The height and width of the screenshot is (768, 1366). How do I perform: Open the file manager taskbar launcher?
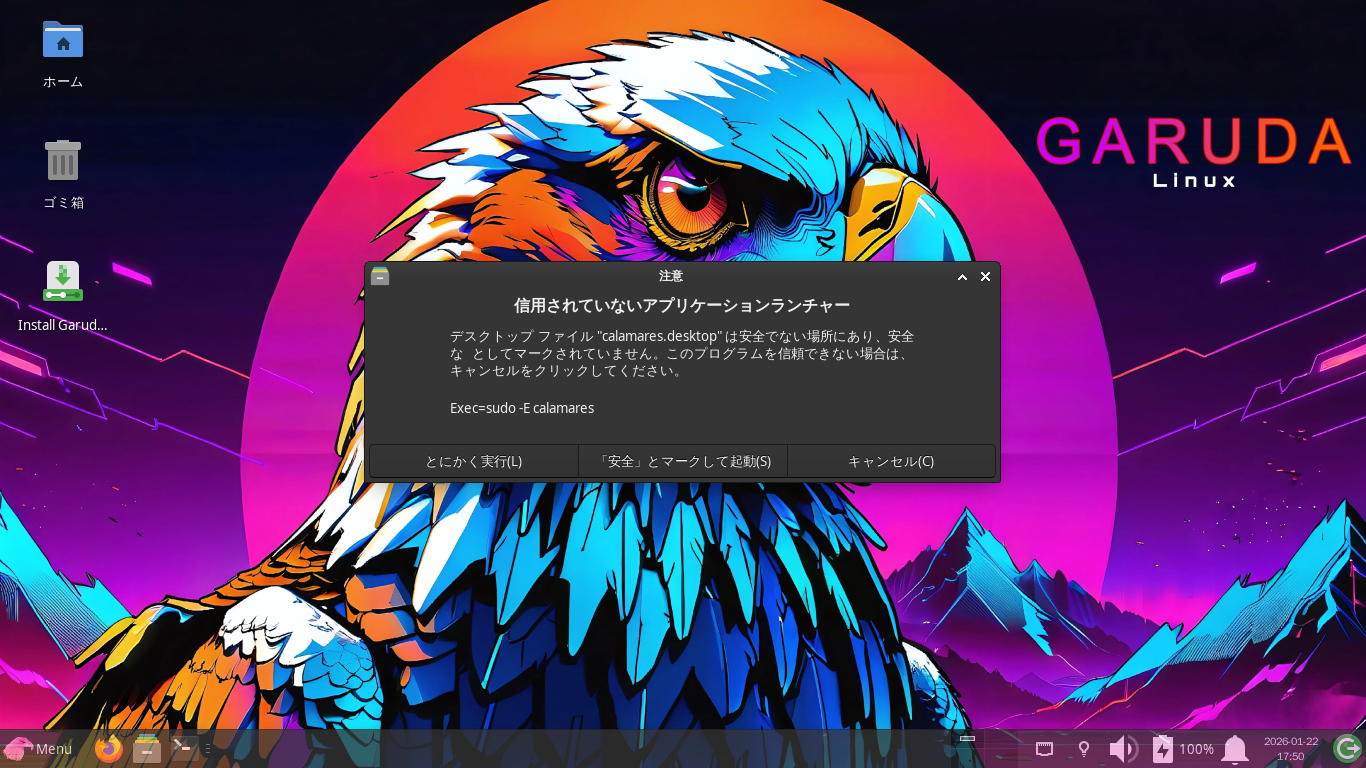coord(147,748)
